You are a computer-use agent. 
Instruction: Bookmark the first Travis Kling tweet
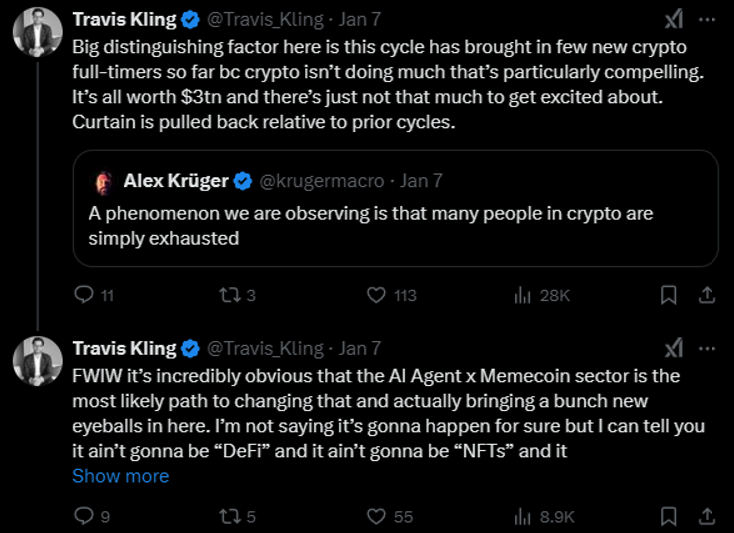coord(669,295)
